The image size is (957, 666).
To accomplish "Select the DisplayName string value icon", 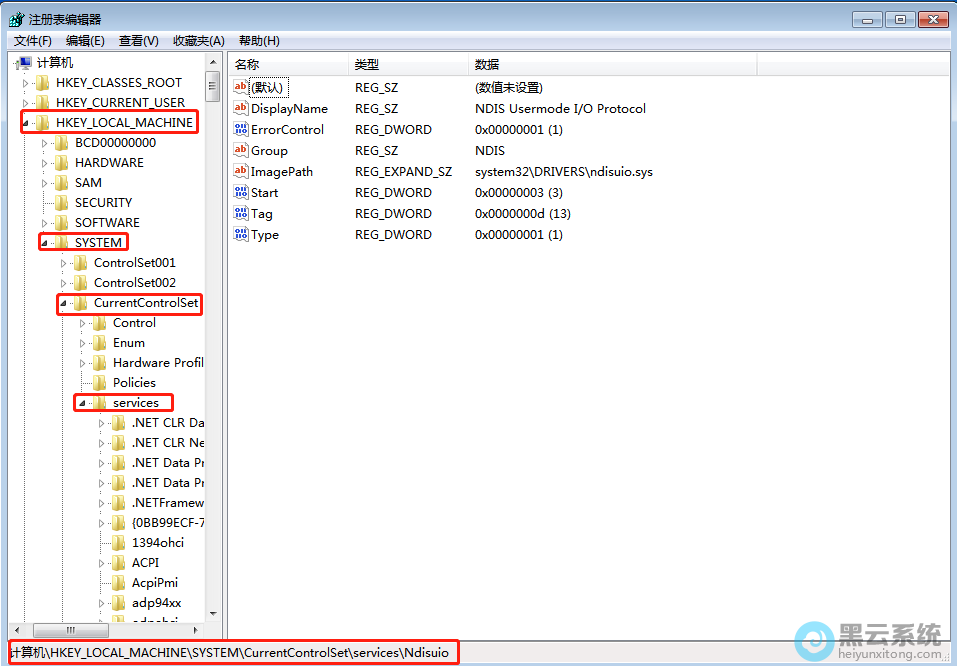I will coord(240,109).
